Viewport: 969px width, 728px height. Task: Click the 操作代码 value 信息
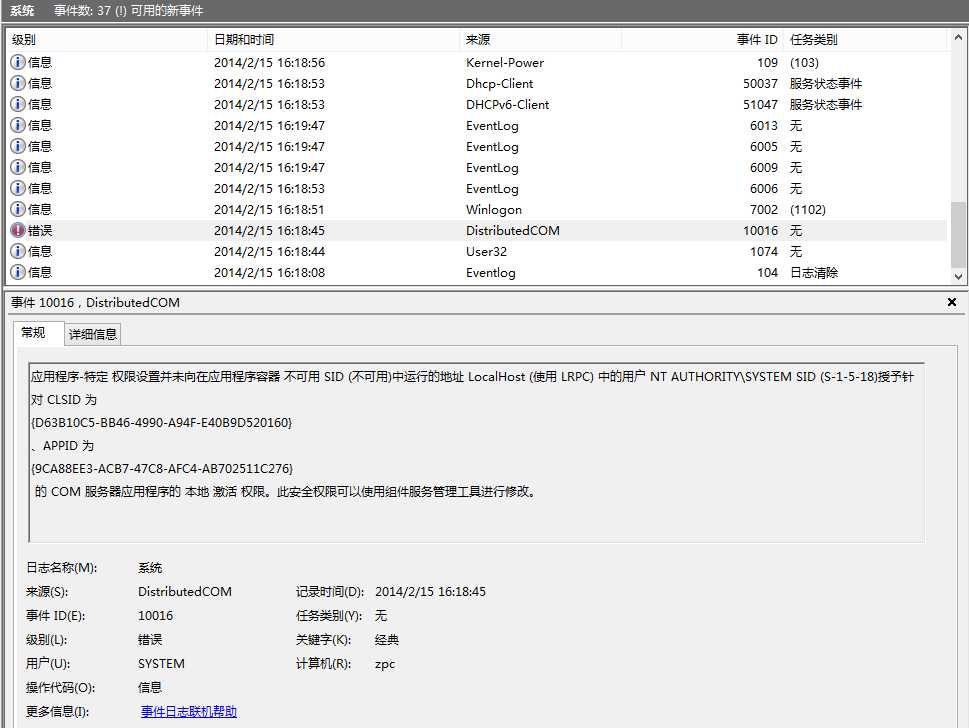point(150,687)
